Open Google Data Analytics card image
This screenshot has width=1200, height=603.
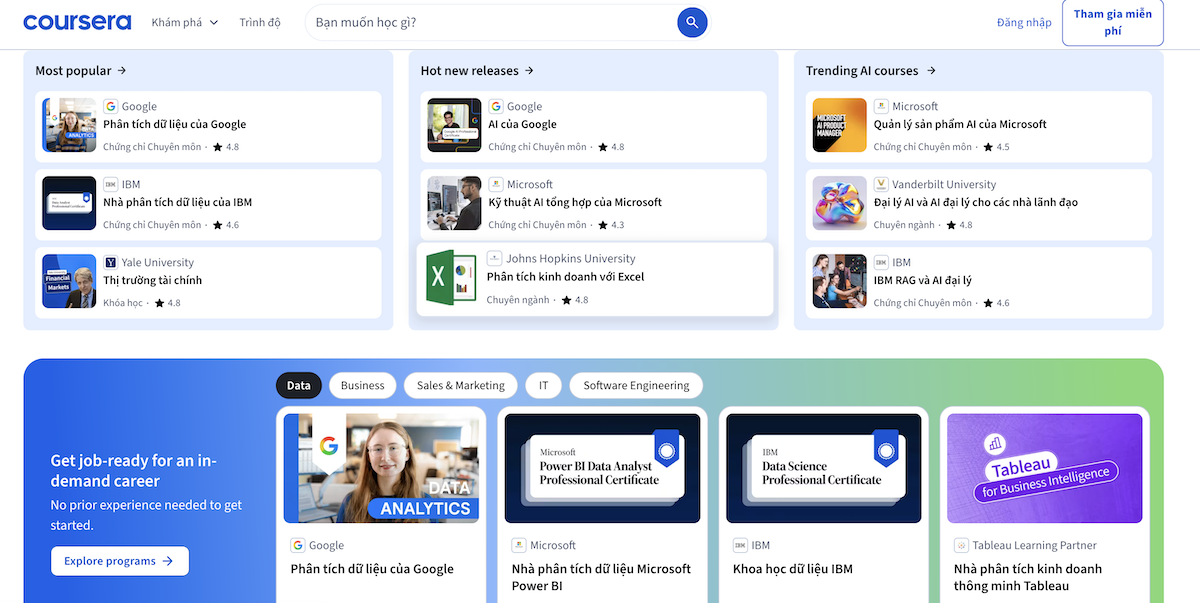pos(381,468)
